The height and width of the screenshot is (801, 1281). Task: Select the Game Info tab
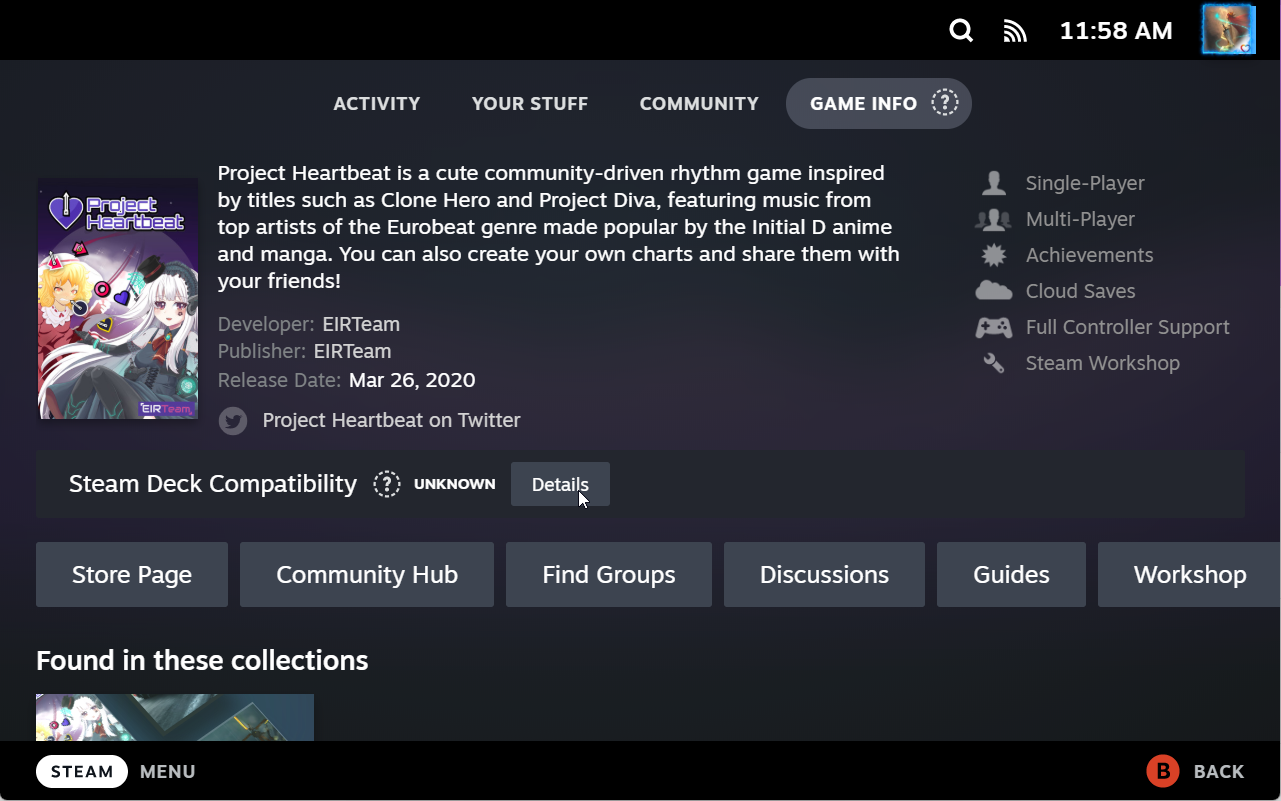[x=879, y=103]
